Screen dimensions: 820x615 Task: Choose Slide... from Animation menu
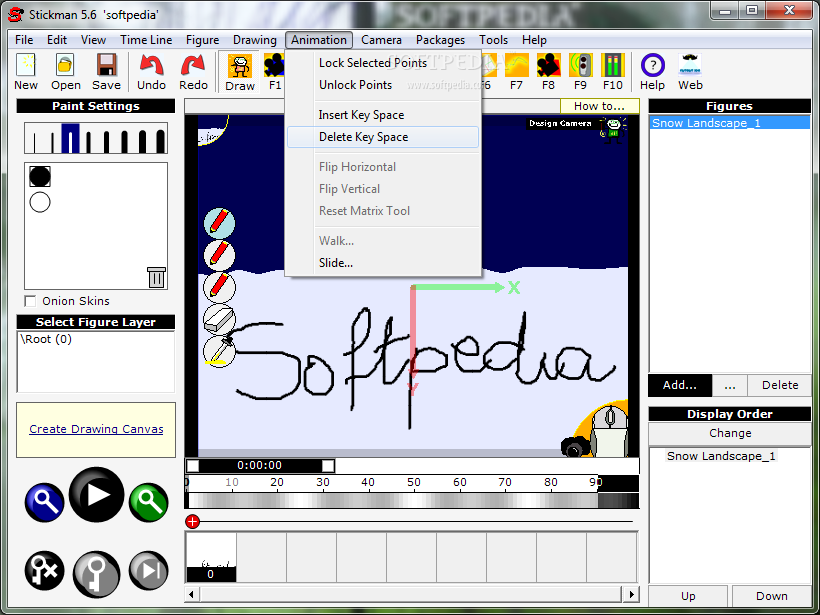[383, 263]
